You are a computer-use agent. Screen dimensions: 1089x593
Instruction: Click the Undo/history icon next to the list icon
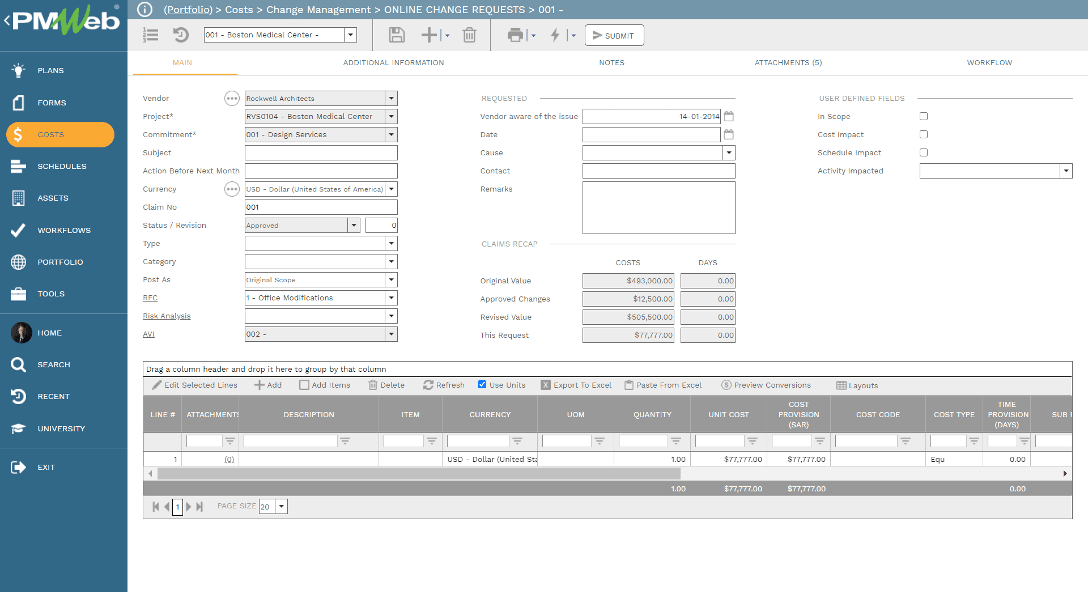pyautogui.click(x=181, y=34)
